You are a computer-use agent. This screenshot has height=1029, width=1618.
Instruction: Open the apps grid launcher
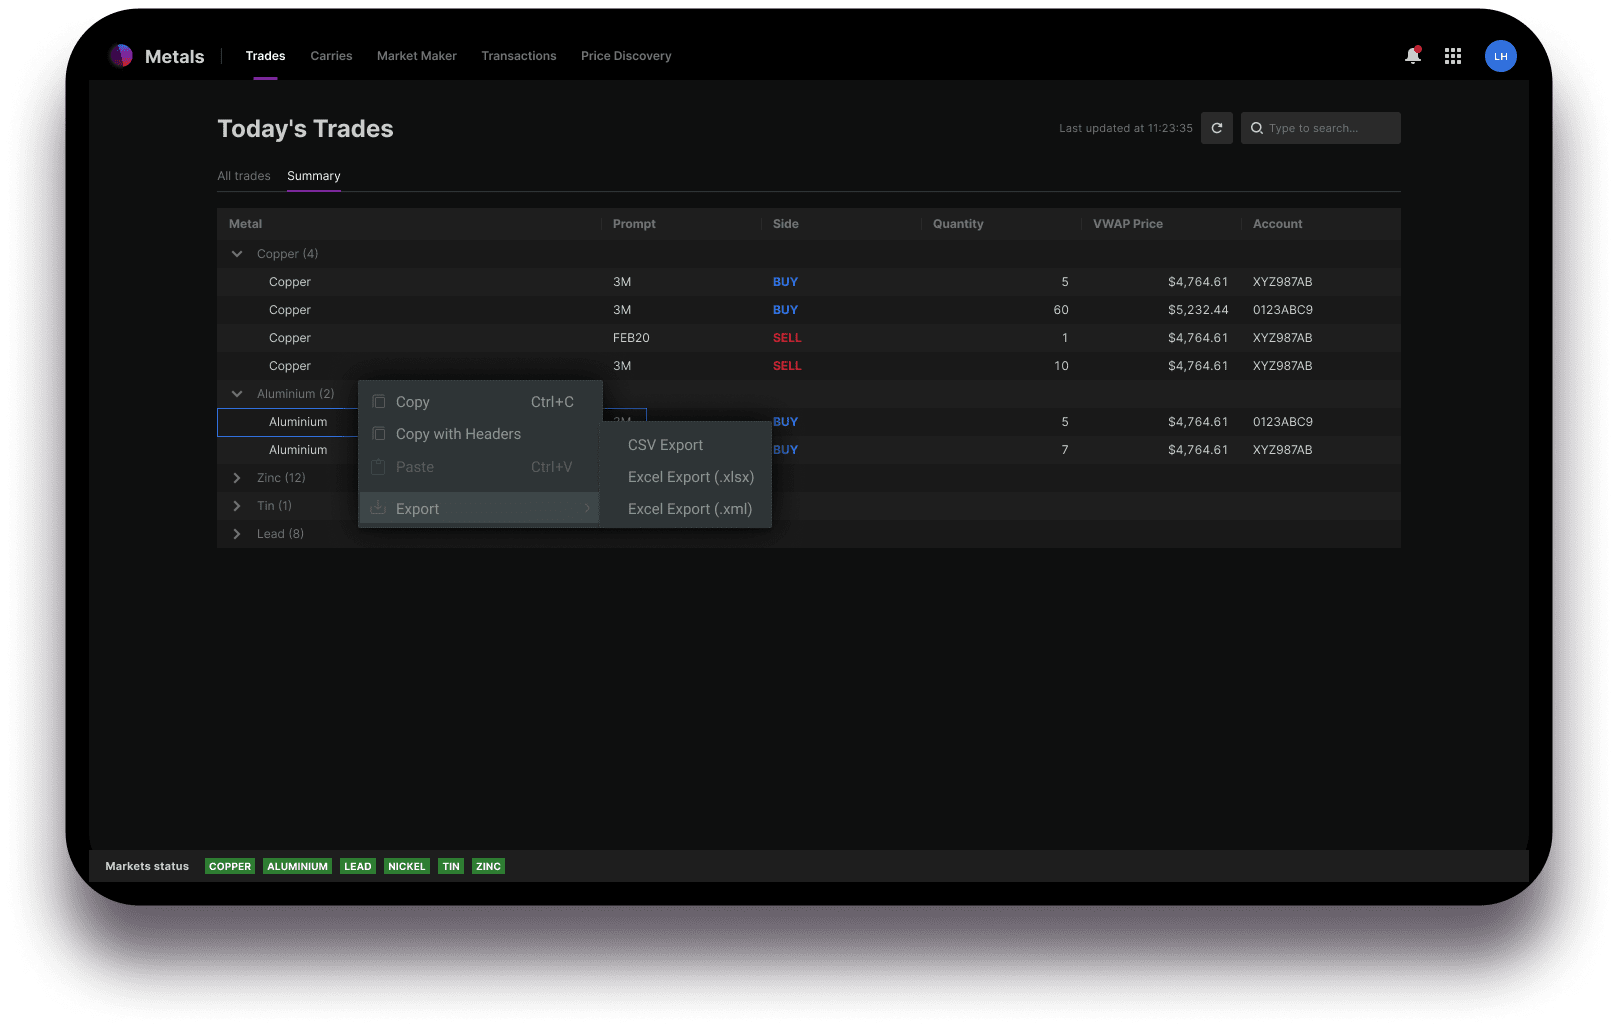click(x=1453, y=56)
